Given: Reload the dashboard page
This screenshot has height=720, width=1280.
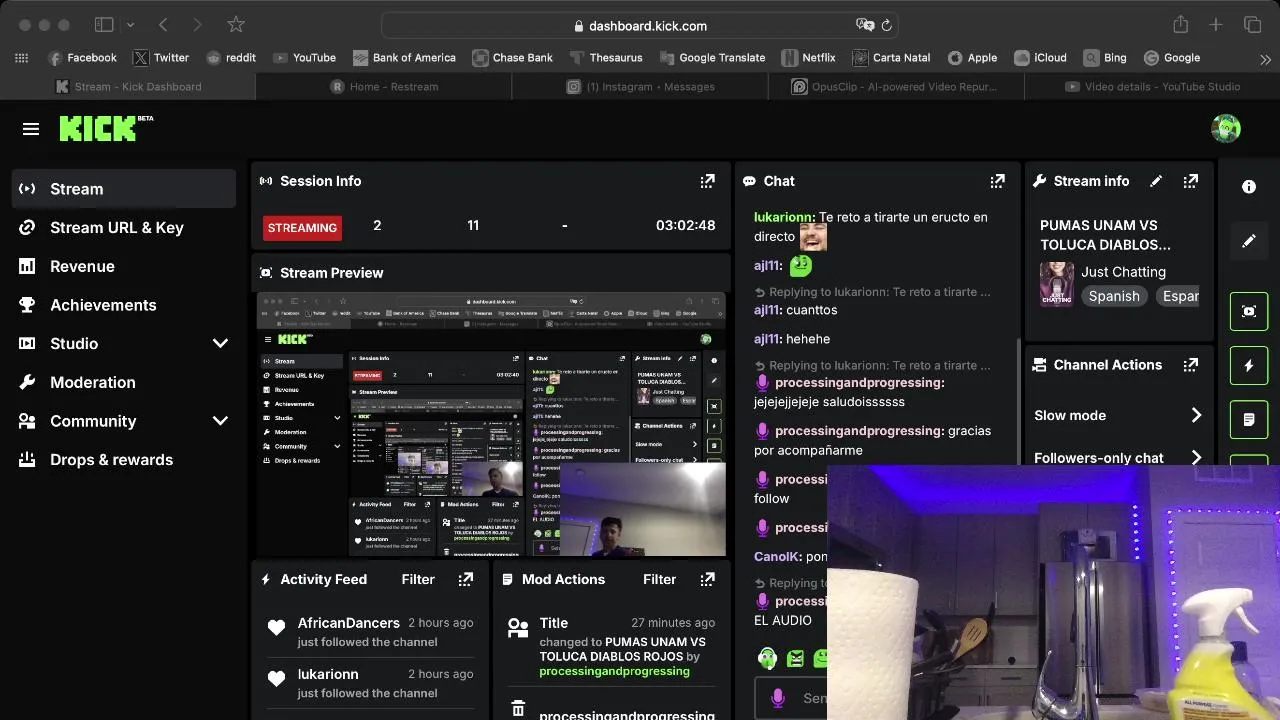Looking at the screenshot, I should click(x=887, y=26).
